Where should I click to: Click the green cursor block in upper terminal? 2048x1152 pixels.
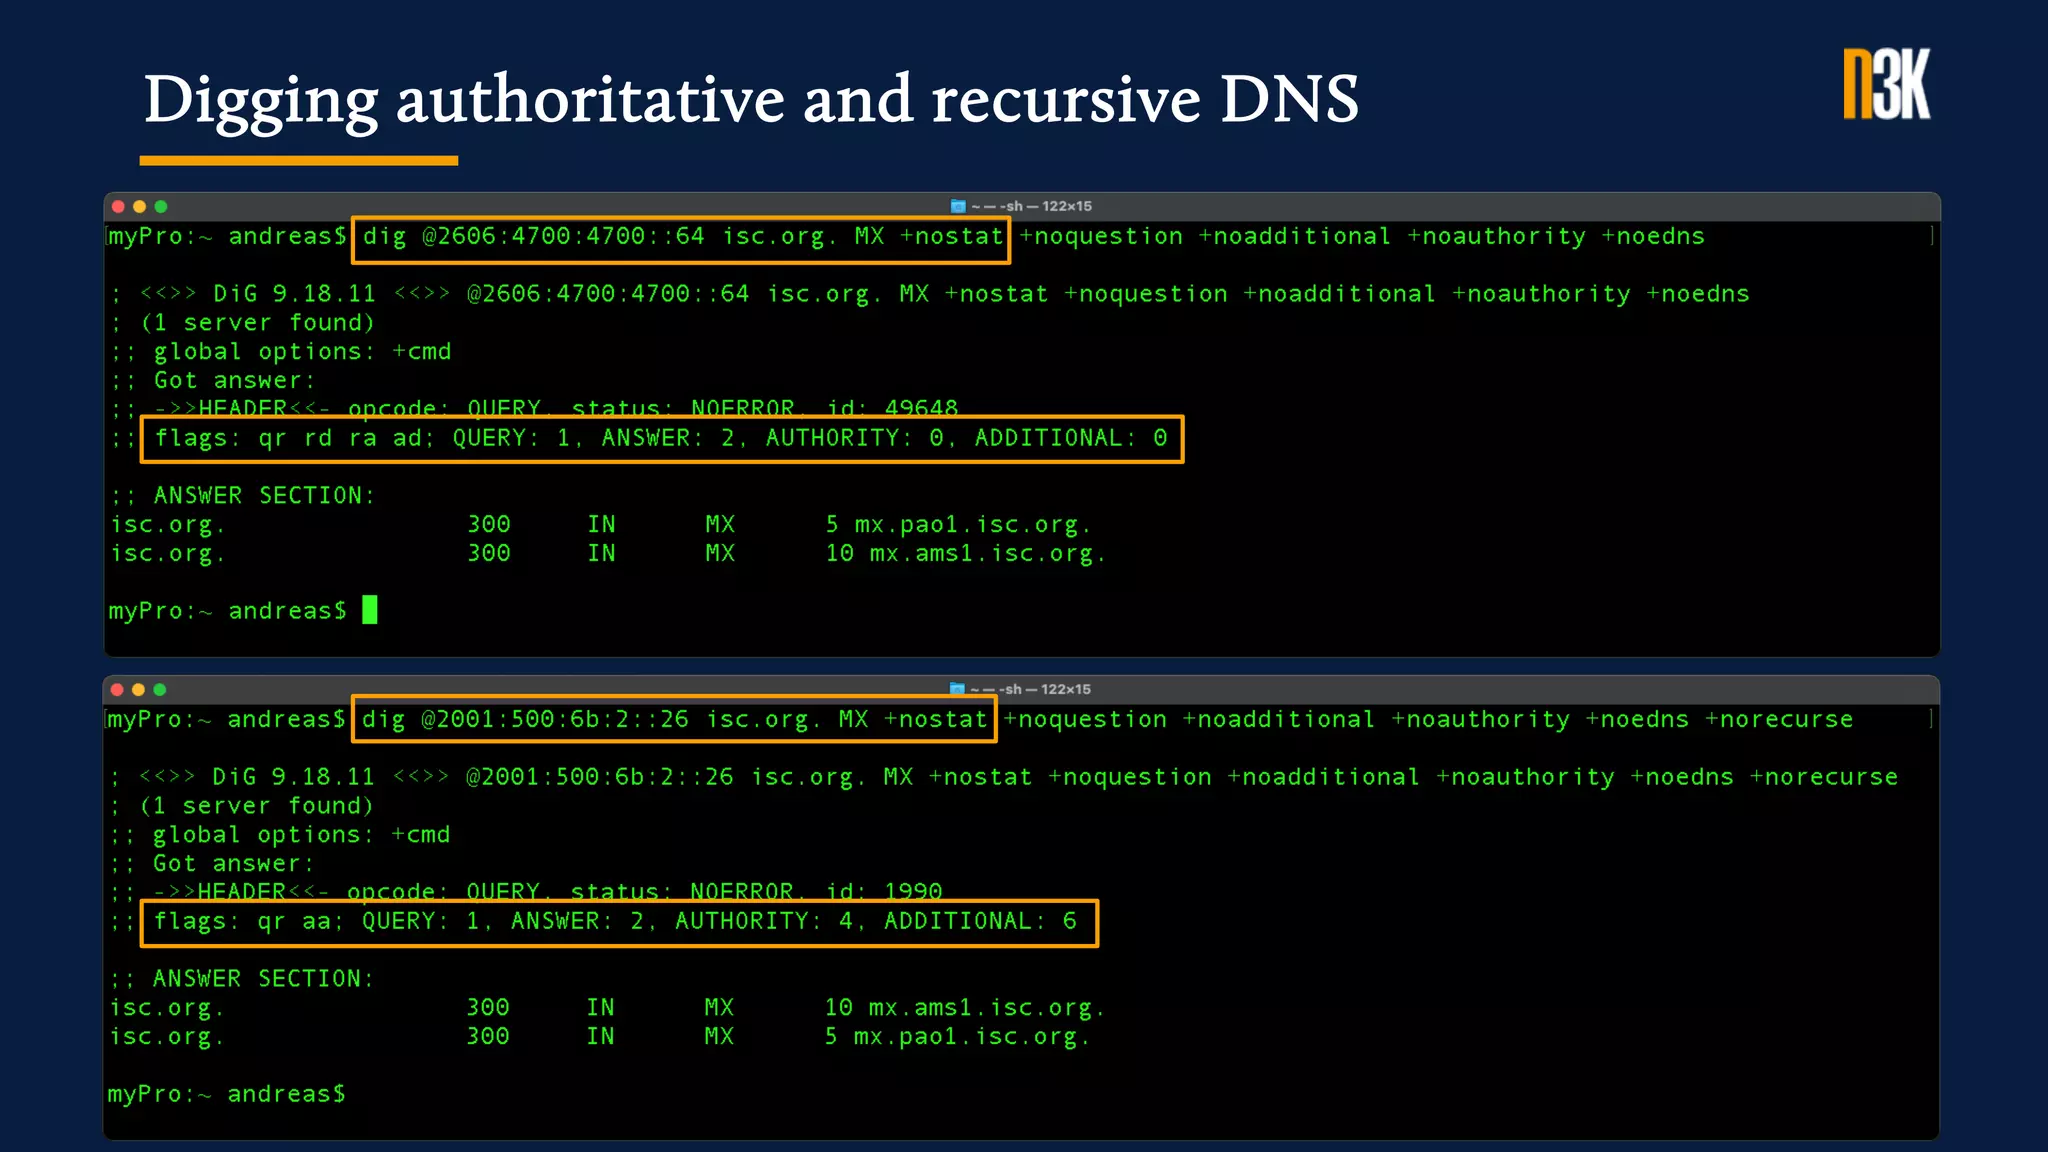[370, 609]
